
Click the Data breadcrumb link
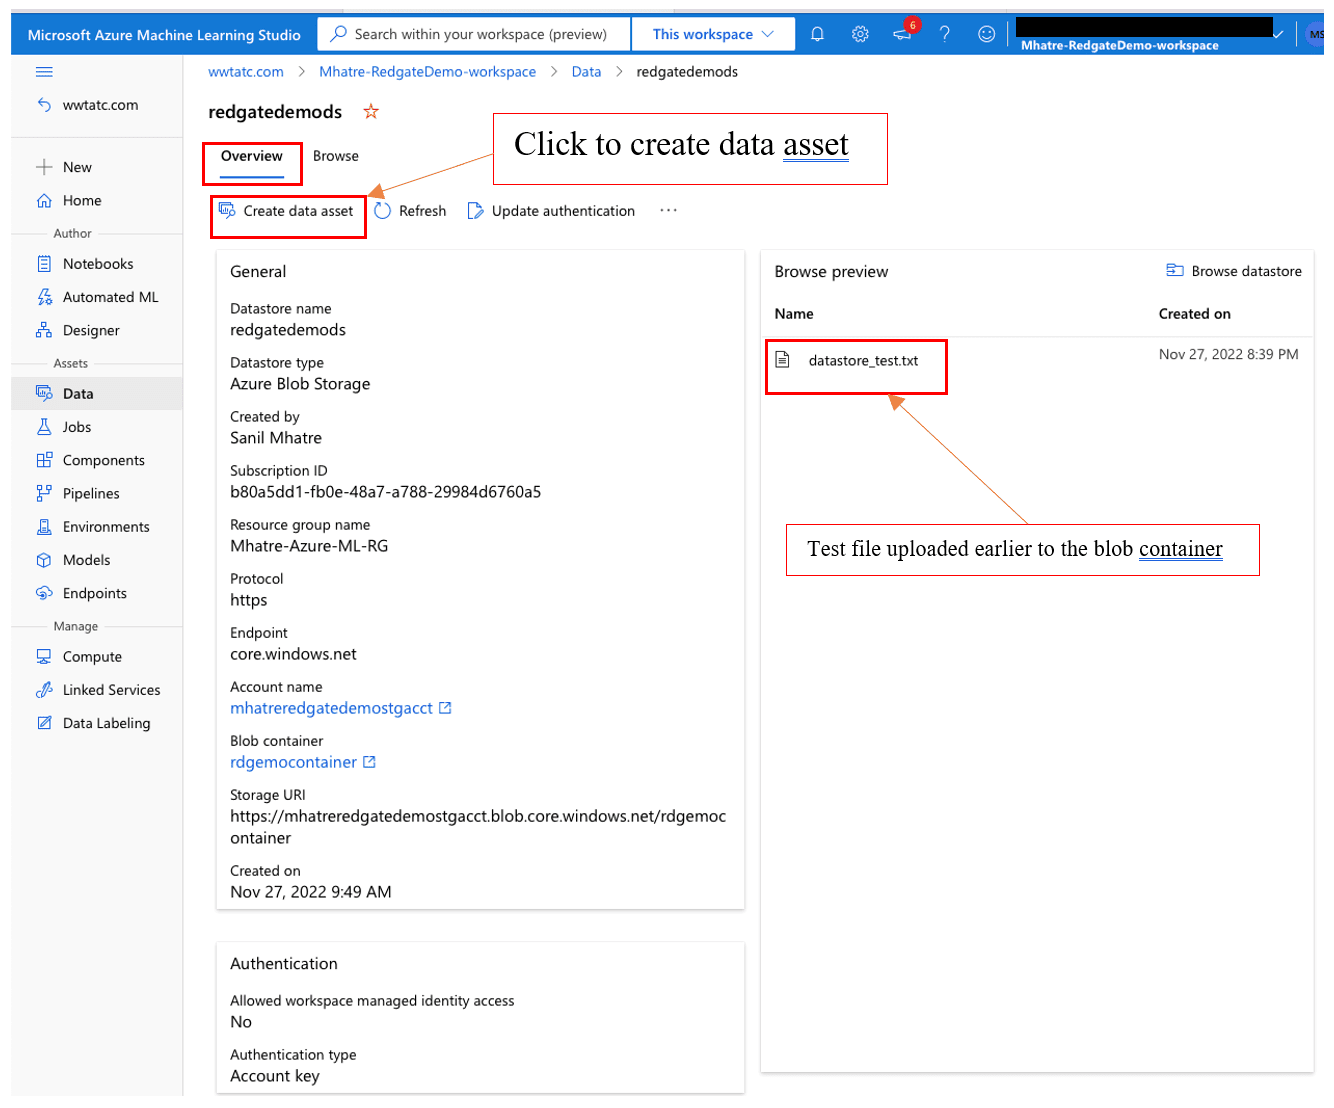(x=586, y=72)
